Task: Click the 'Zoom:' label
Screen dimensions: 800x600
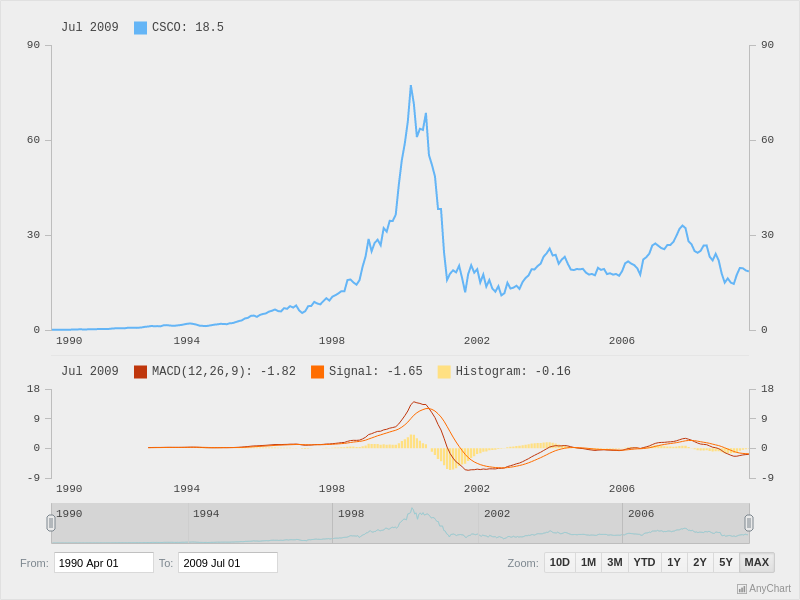Action: (x=523, y=563)
